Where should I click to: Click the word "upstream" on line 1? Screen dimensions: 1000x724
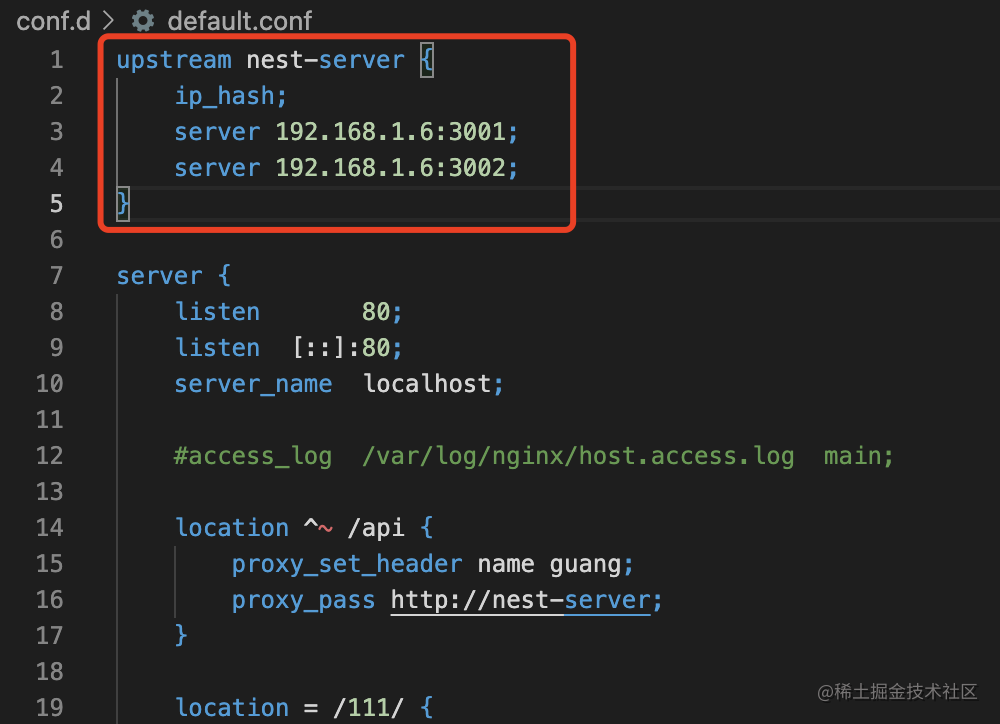[x=174, y=60]
